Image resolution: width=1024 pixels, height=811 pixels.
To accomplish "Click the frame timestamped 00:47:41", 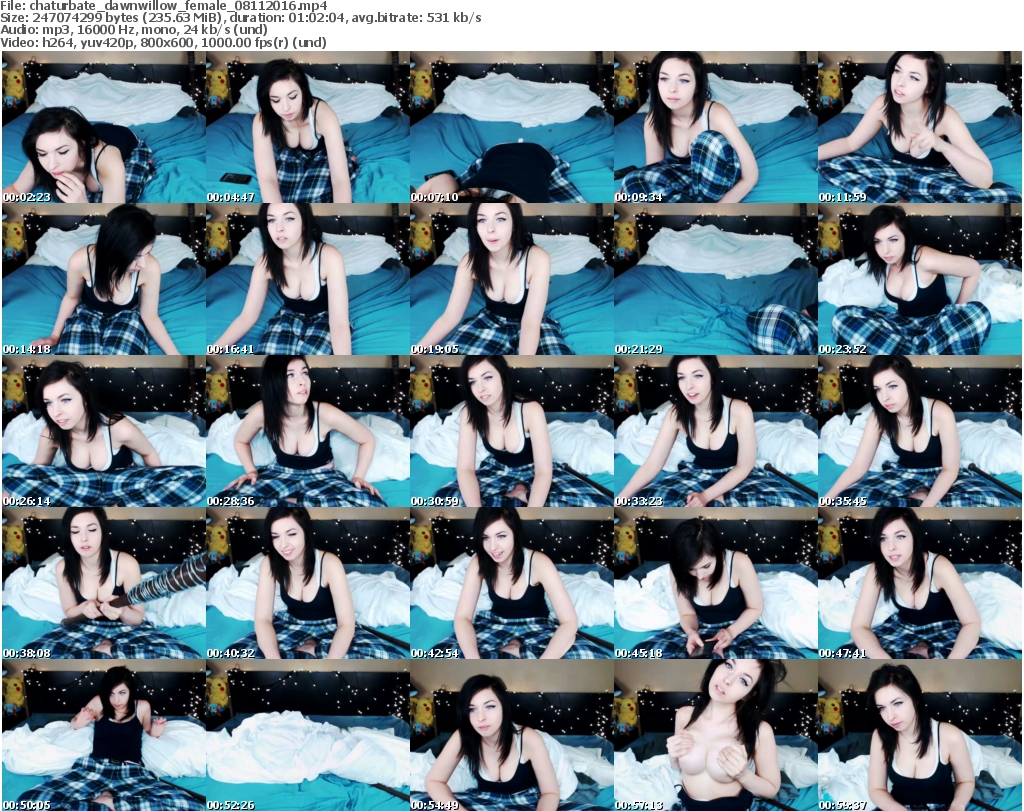I will 920,584.
